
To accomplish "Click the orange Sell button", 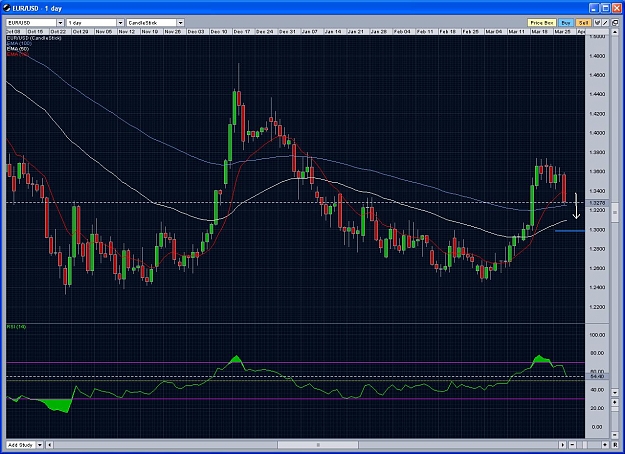I will pos(583,23).
